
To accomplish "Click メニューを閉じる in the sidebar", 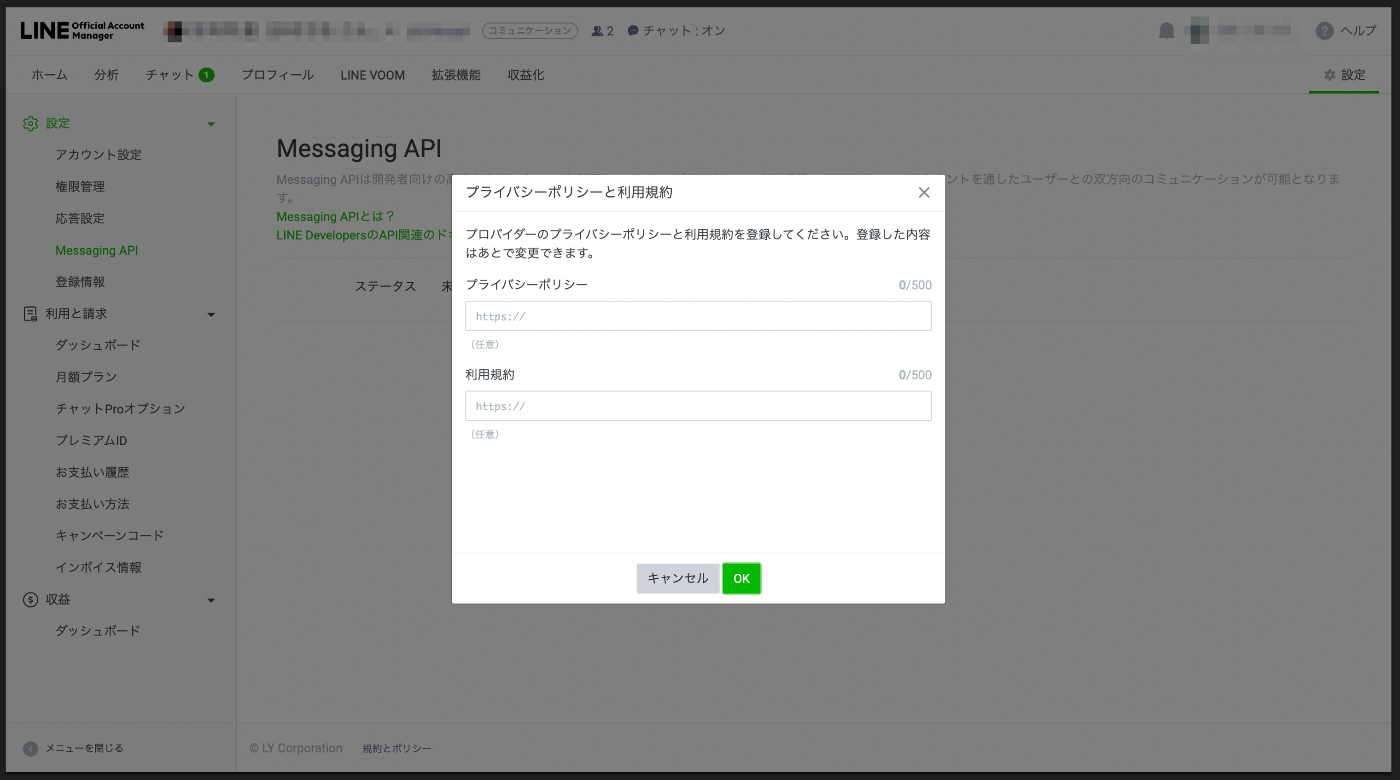I will (x=84, y=748).
